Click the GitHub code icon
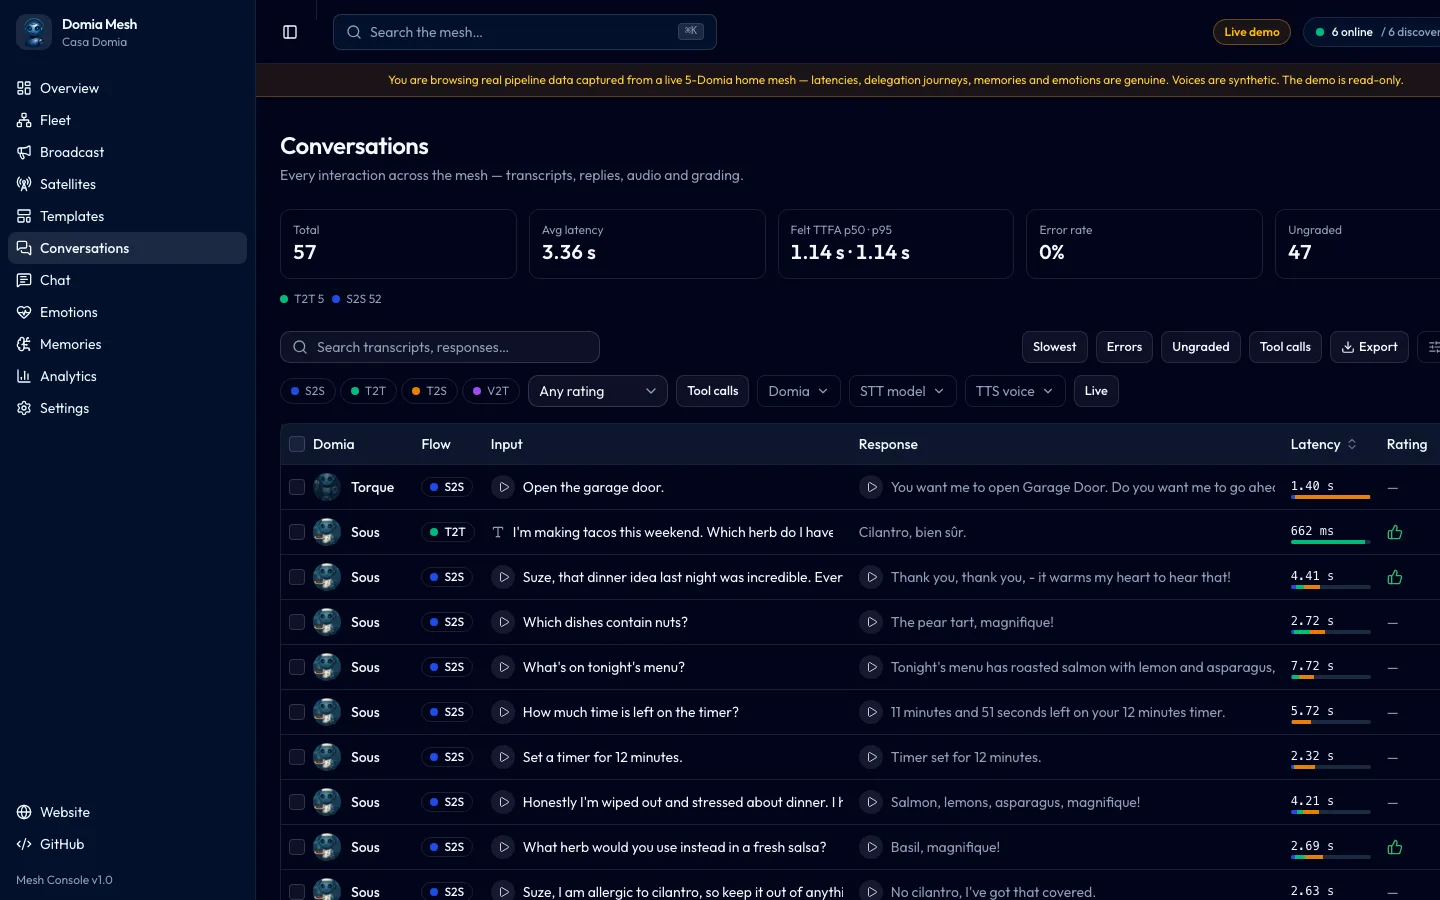Screen dimensions: 1440x900 coord(24,844)
